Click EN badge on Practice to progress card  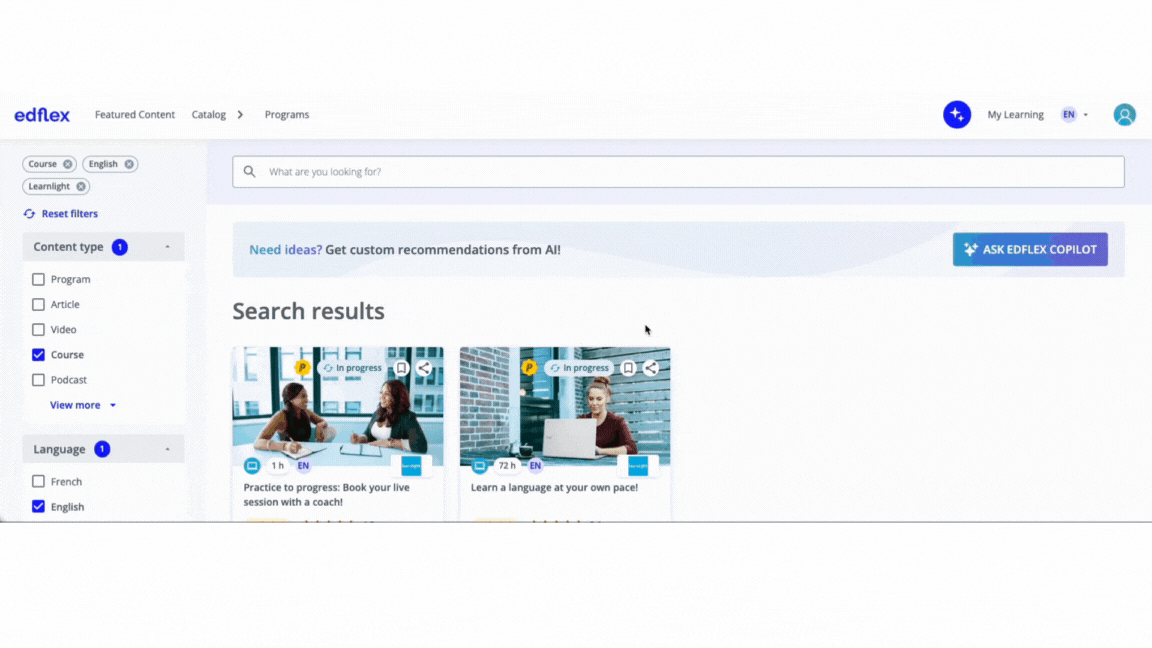pyautogui.click(x=303, y=465)
